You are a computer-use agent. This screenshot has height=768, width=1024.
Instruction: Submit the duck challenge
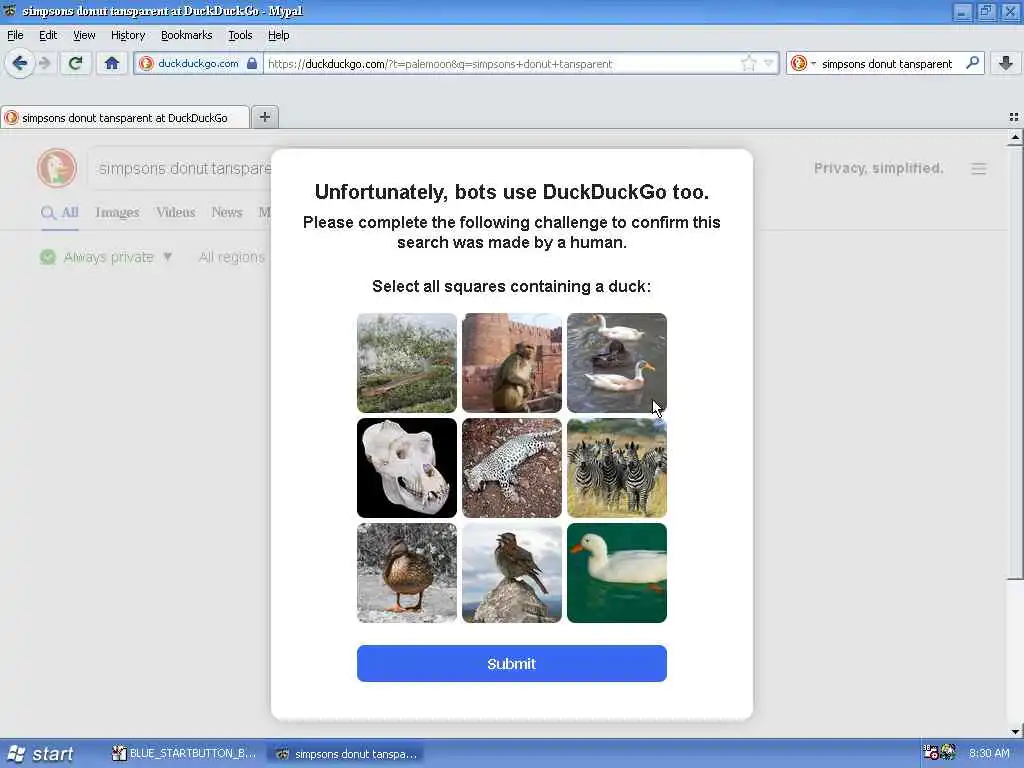(512, 664)
